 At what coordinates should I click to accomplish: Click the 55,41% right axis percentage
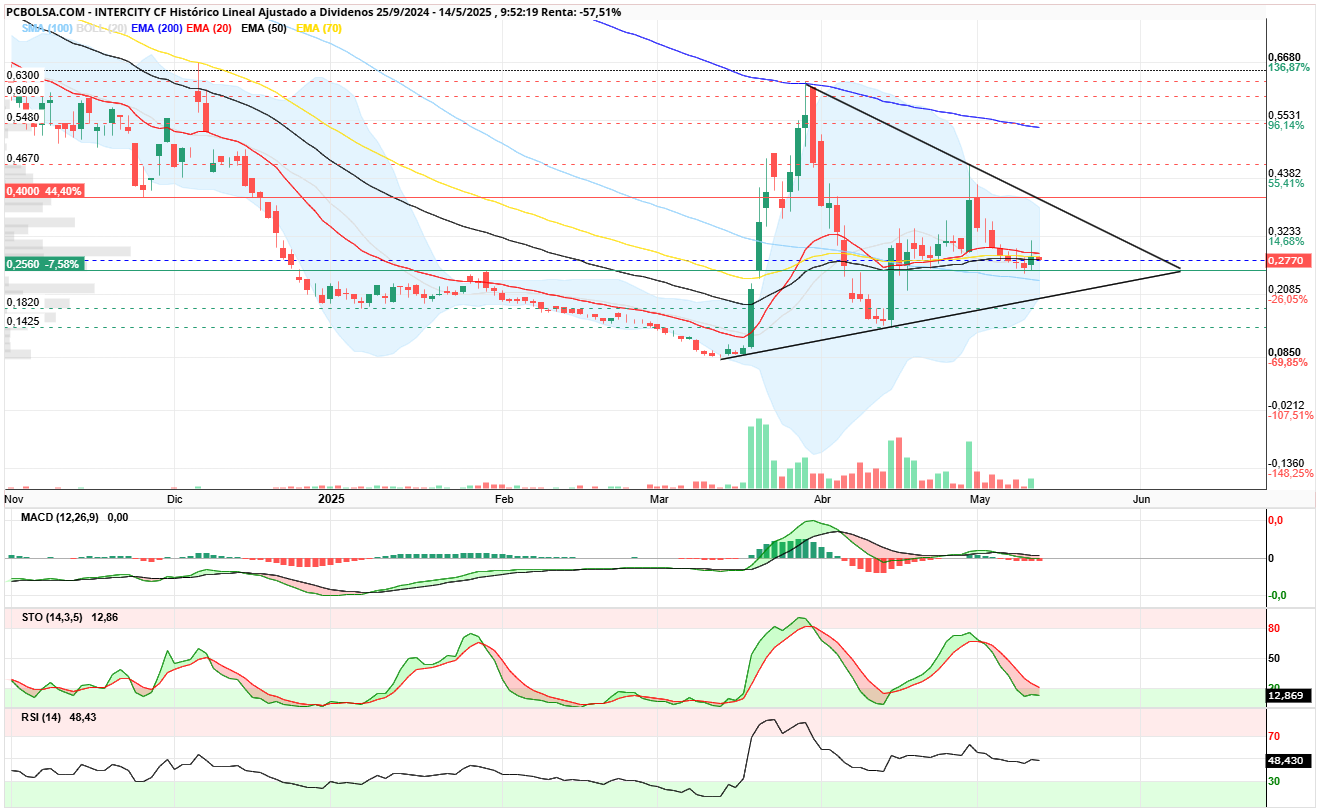pyautogui.click(x=1286, y=184)
